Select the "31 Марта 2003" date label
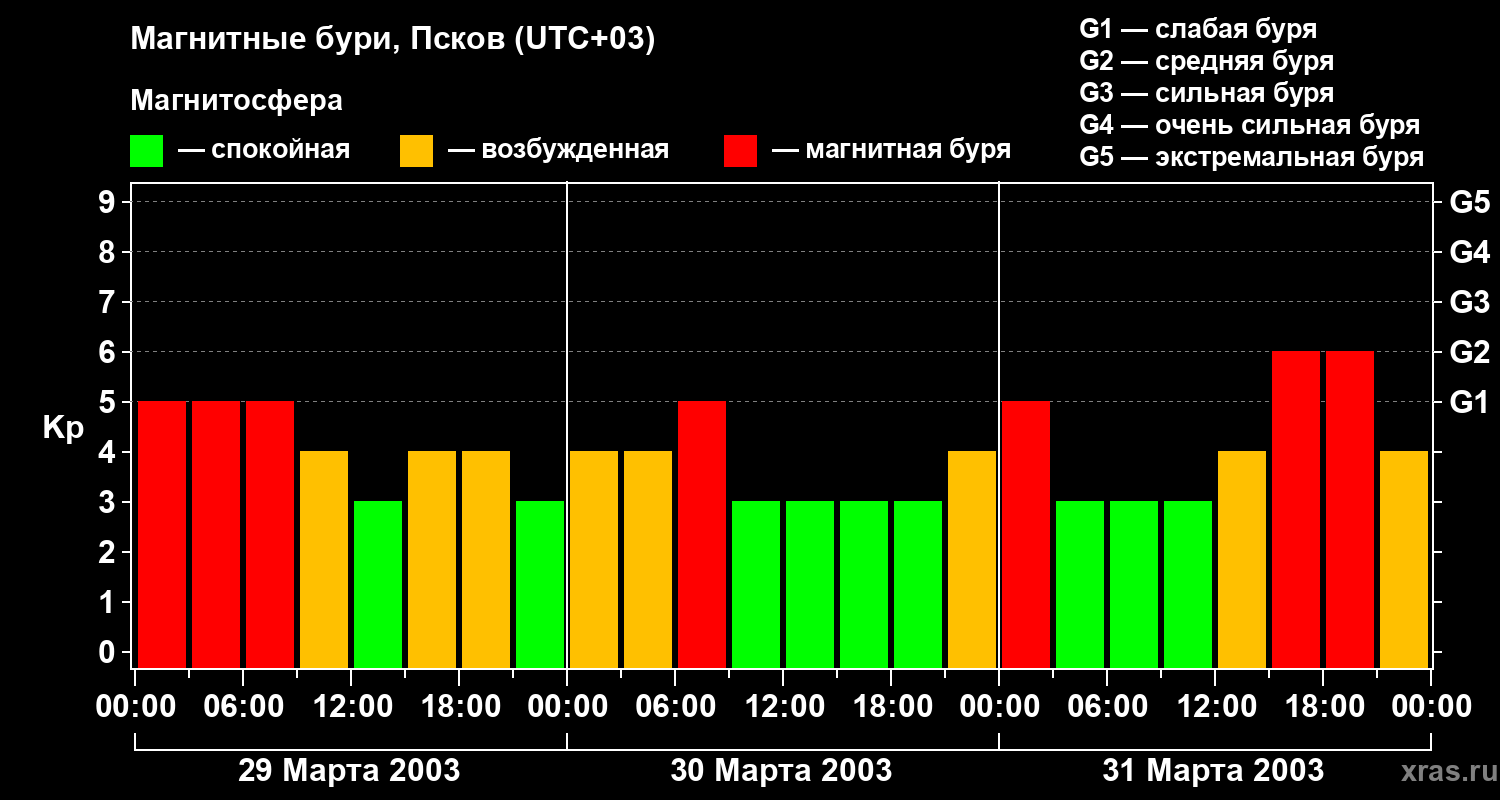This screenshot has width=1500, height=800. [x=1213, y=771]
